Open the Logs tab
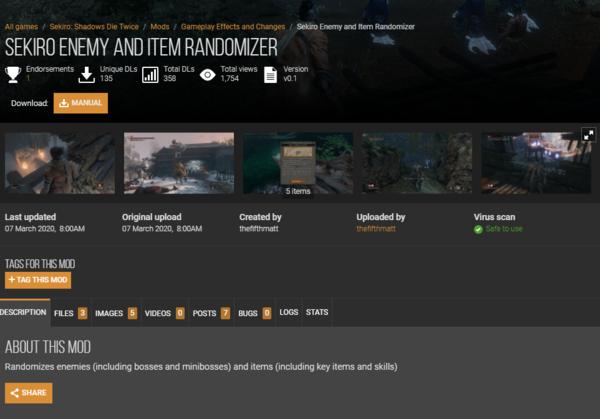 point(289,312)
